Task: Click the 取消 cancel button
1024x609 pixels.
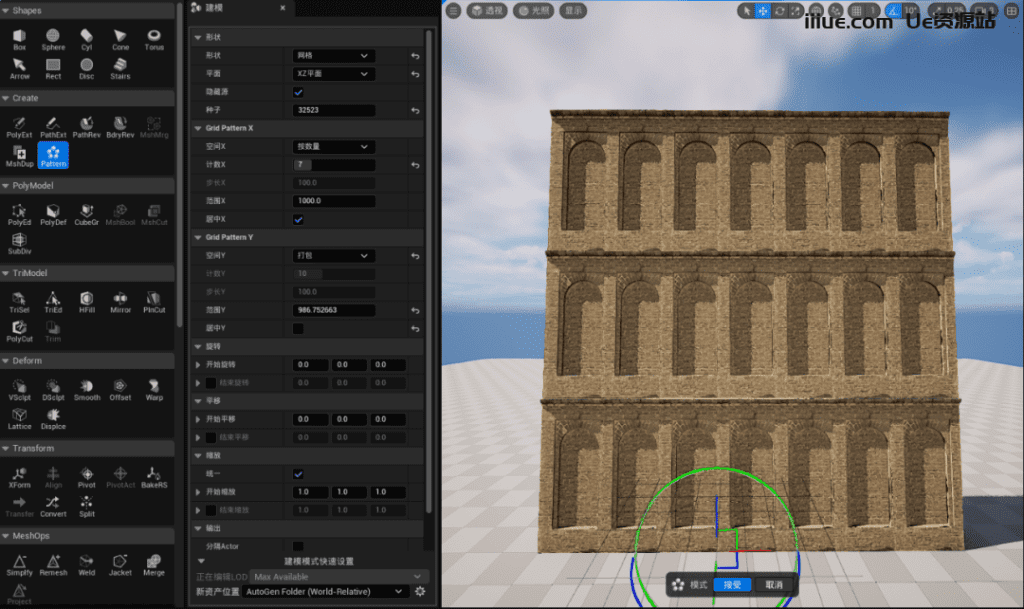Action: [774, 585]
